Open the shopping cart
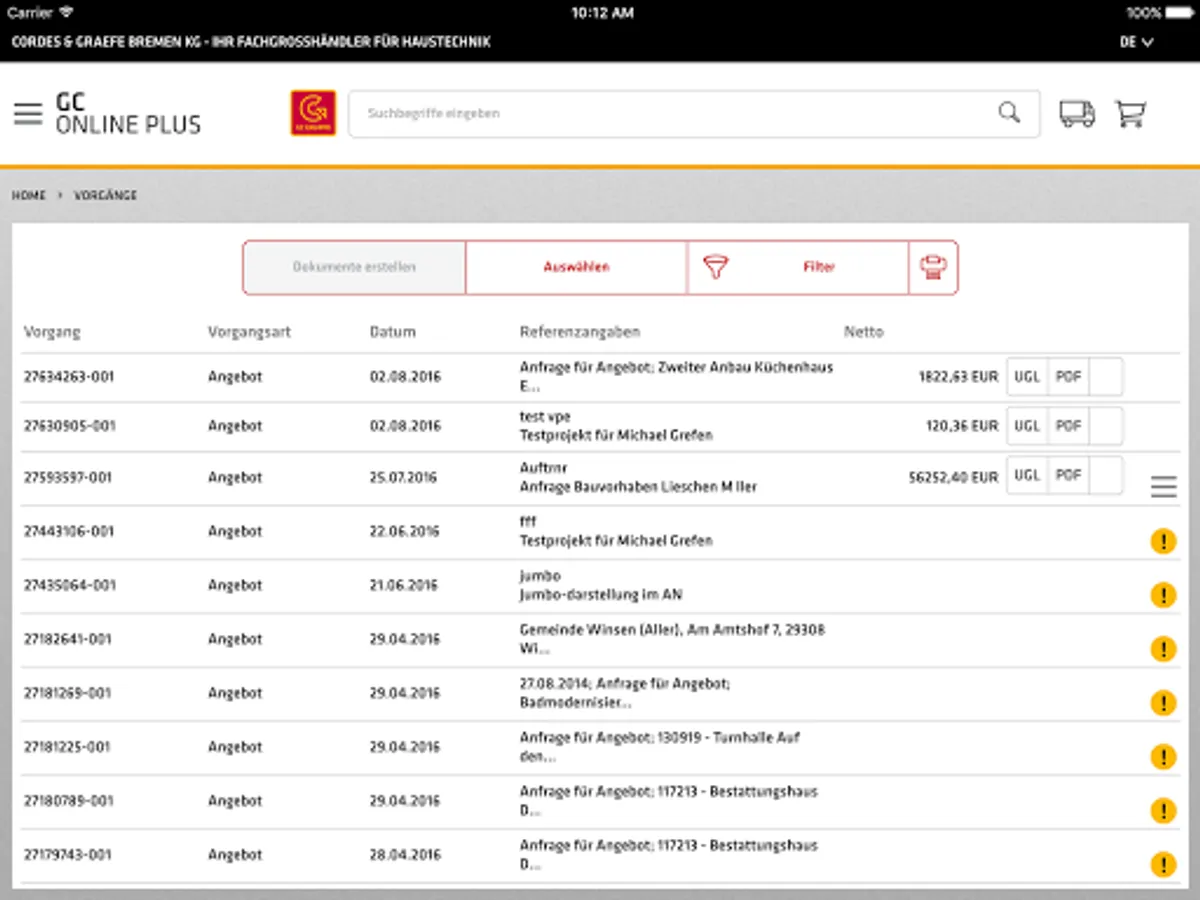Viewport: 1200px width, 900px height. [x=1130, y=113]
